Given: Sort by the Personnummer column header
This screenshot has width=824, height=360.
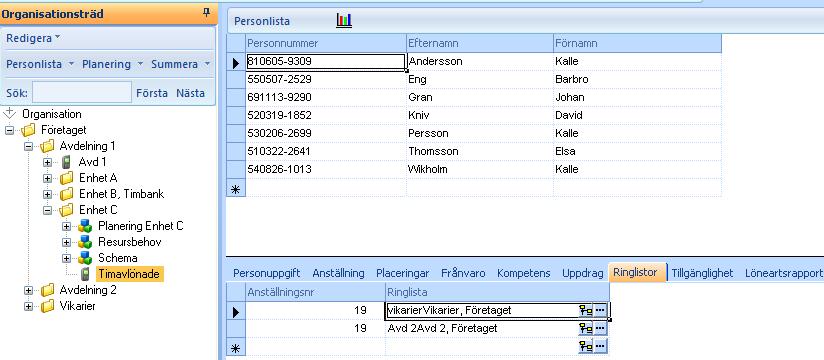Looking at the screenshot, I should tap(326, 43).
